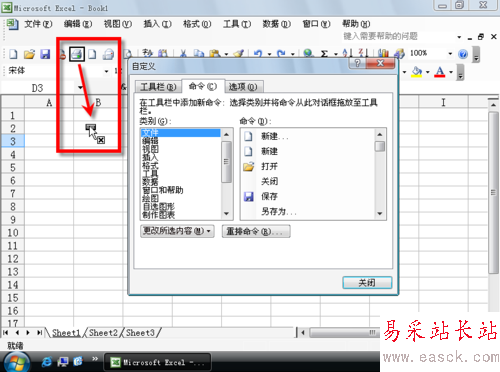Click the Sort Descending icon
This screenshot has width=500, height=372.
[x=363, y=53]
